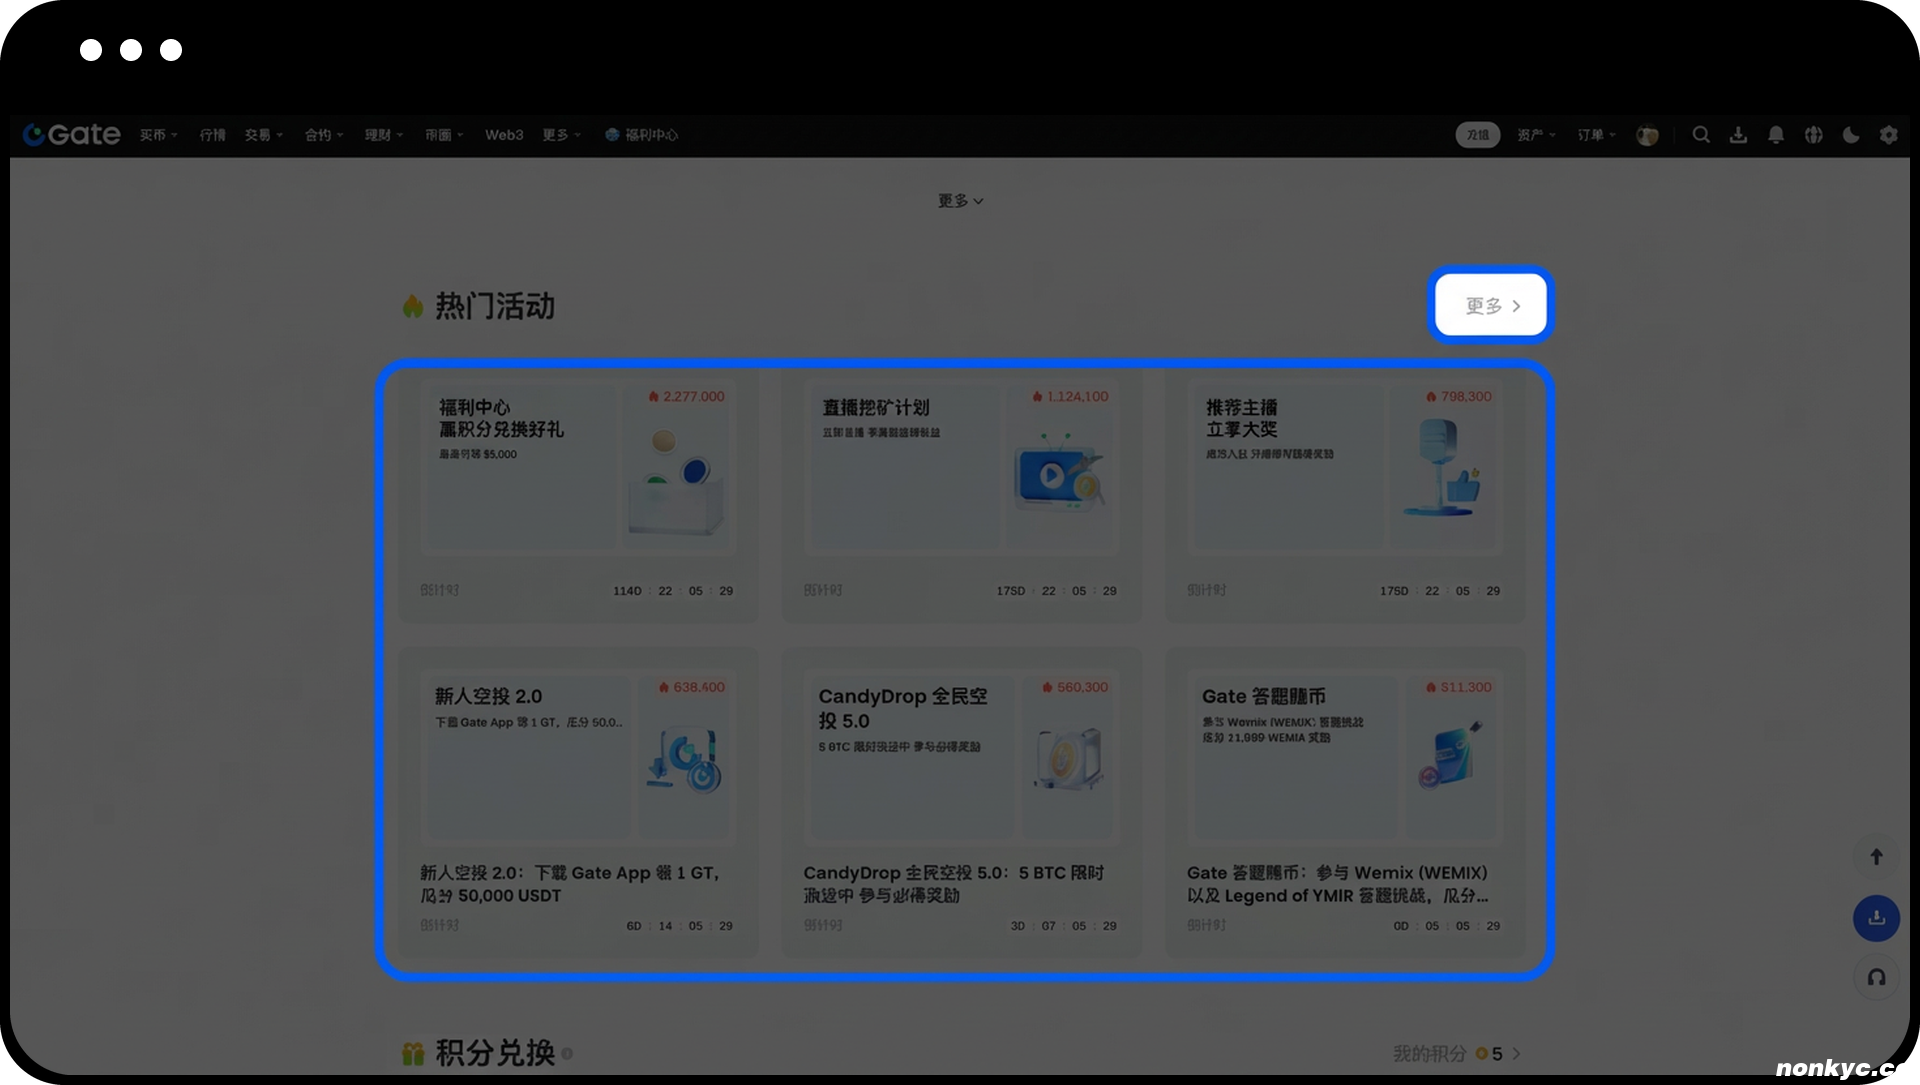Image resolution: width=1920 pixels, height=1085 pixels.
Task: Open 我的积分 points link
Action: point(1456,1054)
